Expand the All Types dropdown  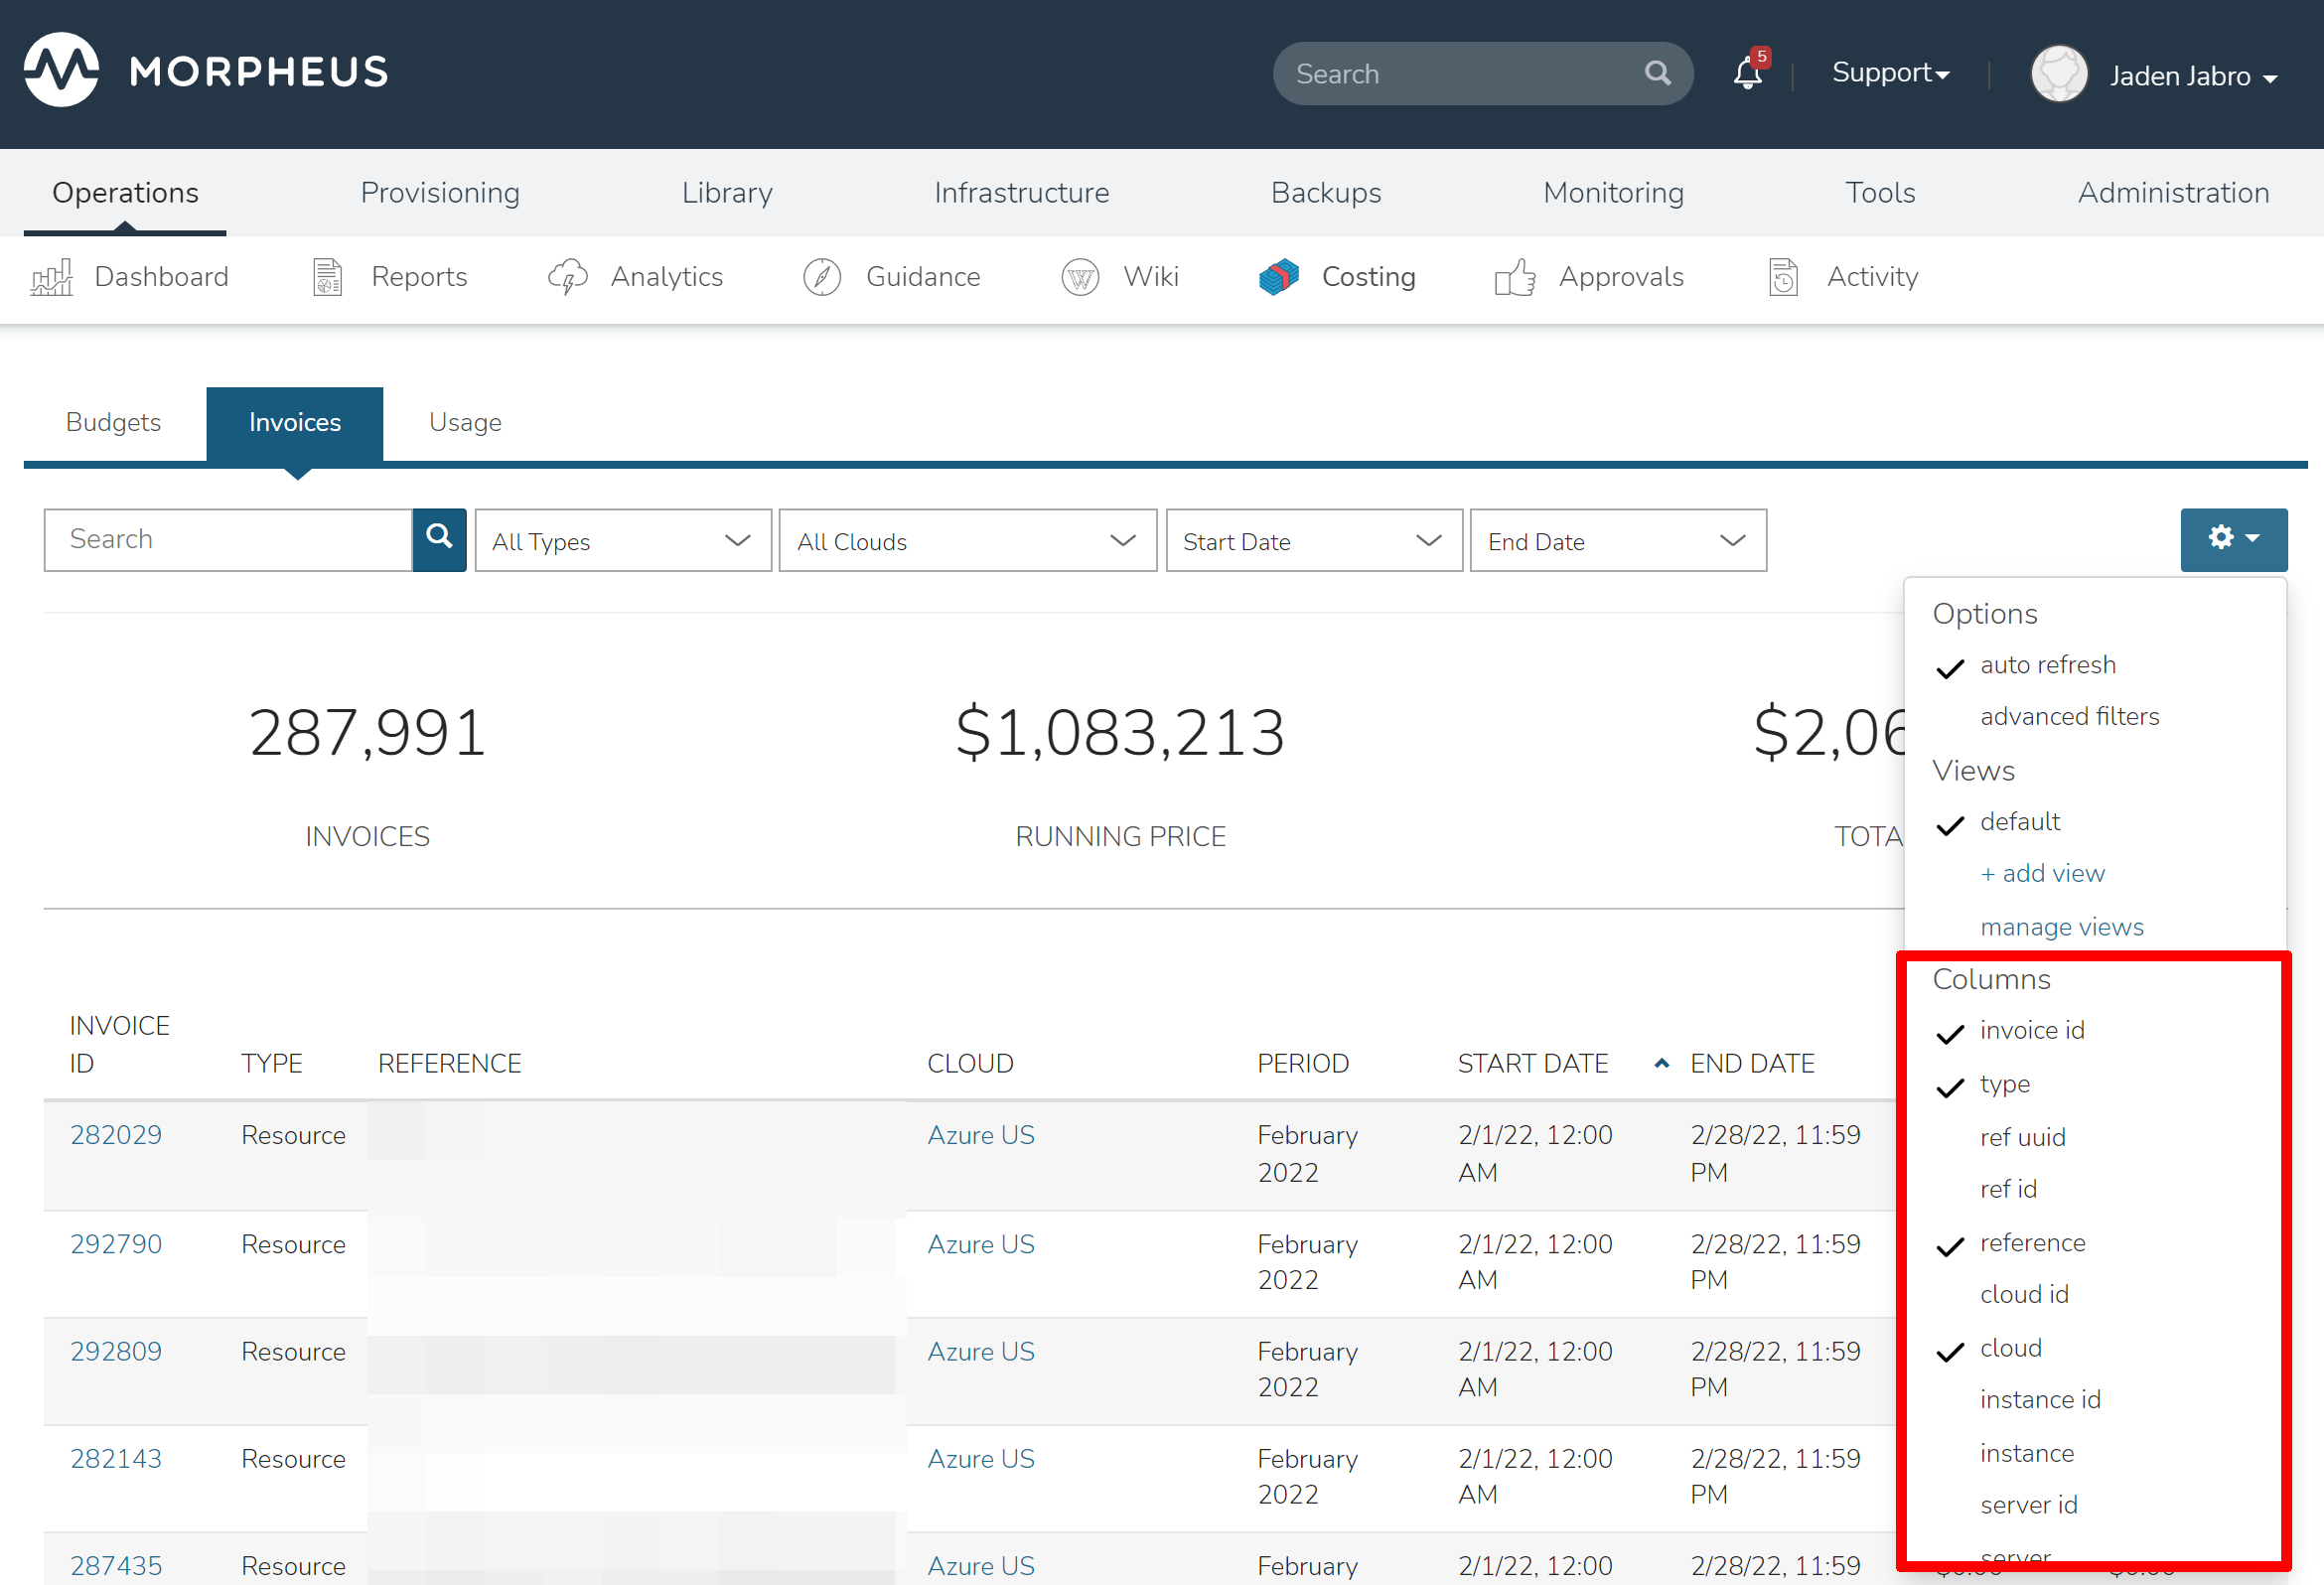pos(622,541)
